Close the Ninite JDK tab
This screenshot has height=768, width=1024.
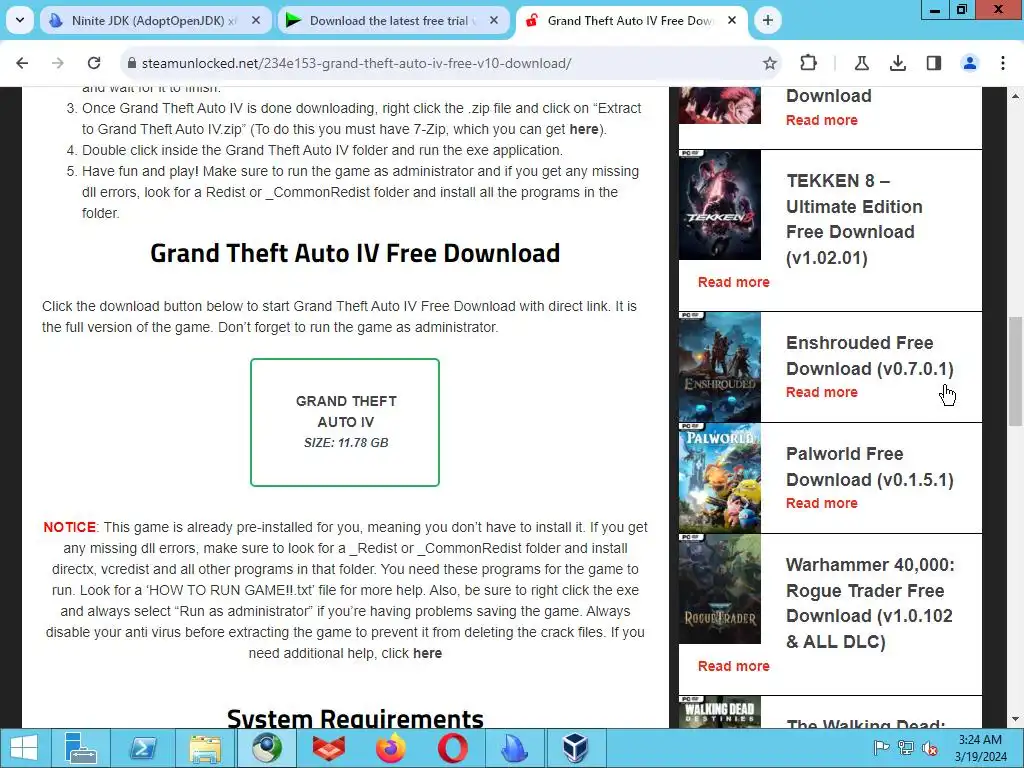coord(256,20)
